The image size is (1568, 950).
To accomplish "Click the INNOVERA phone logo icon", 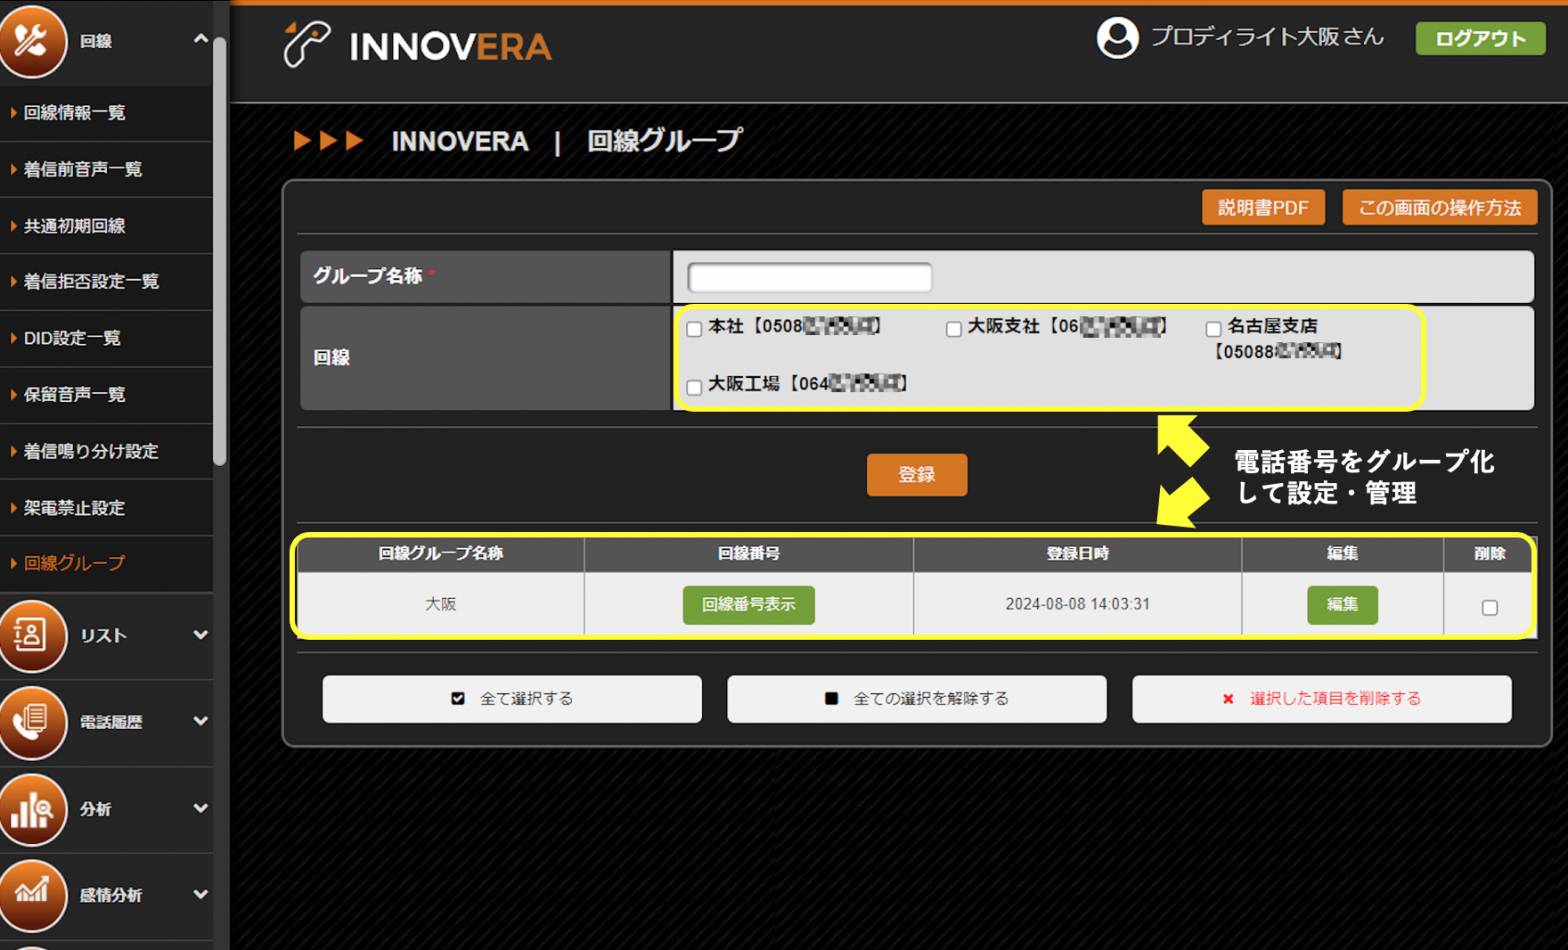I will click(306, 44).
